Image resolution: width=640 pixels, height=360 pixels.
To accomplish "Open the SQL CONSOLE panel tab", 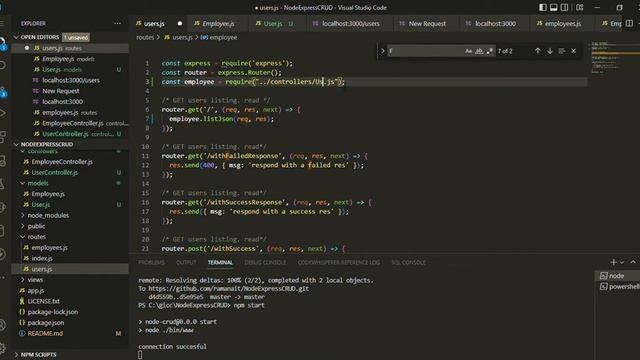I will pos(408,262).
